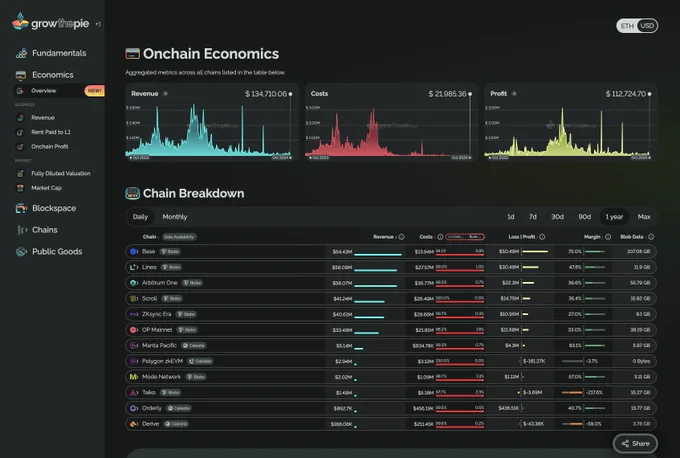Click the Derive chain logo icon
Image resolution: width=680 pixels, height=458 pixels.
point(134,424)
